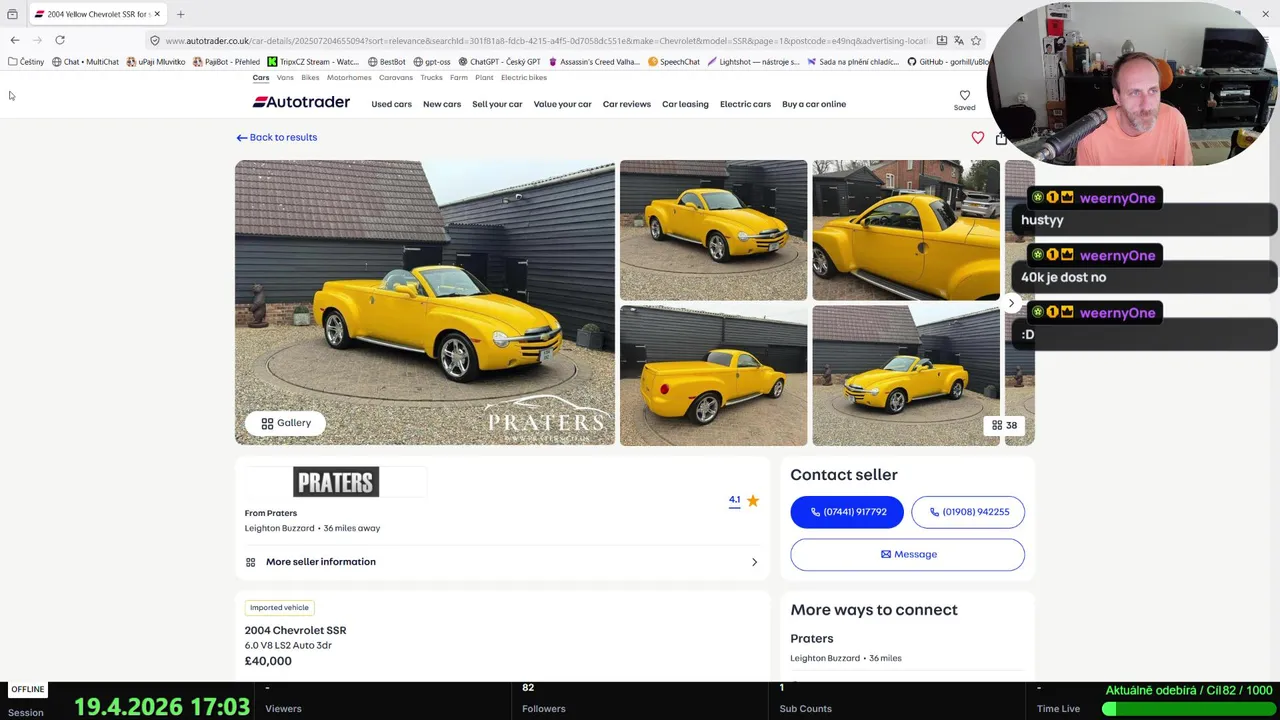This screenshot has width=1280, height=720.
Task: Click the Praters dealer logo
Action: coord(336,482)
